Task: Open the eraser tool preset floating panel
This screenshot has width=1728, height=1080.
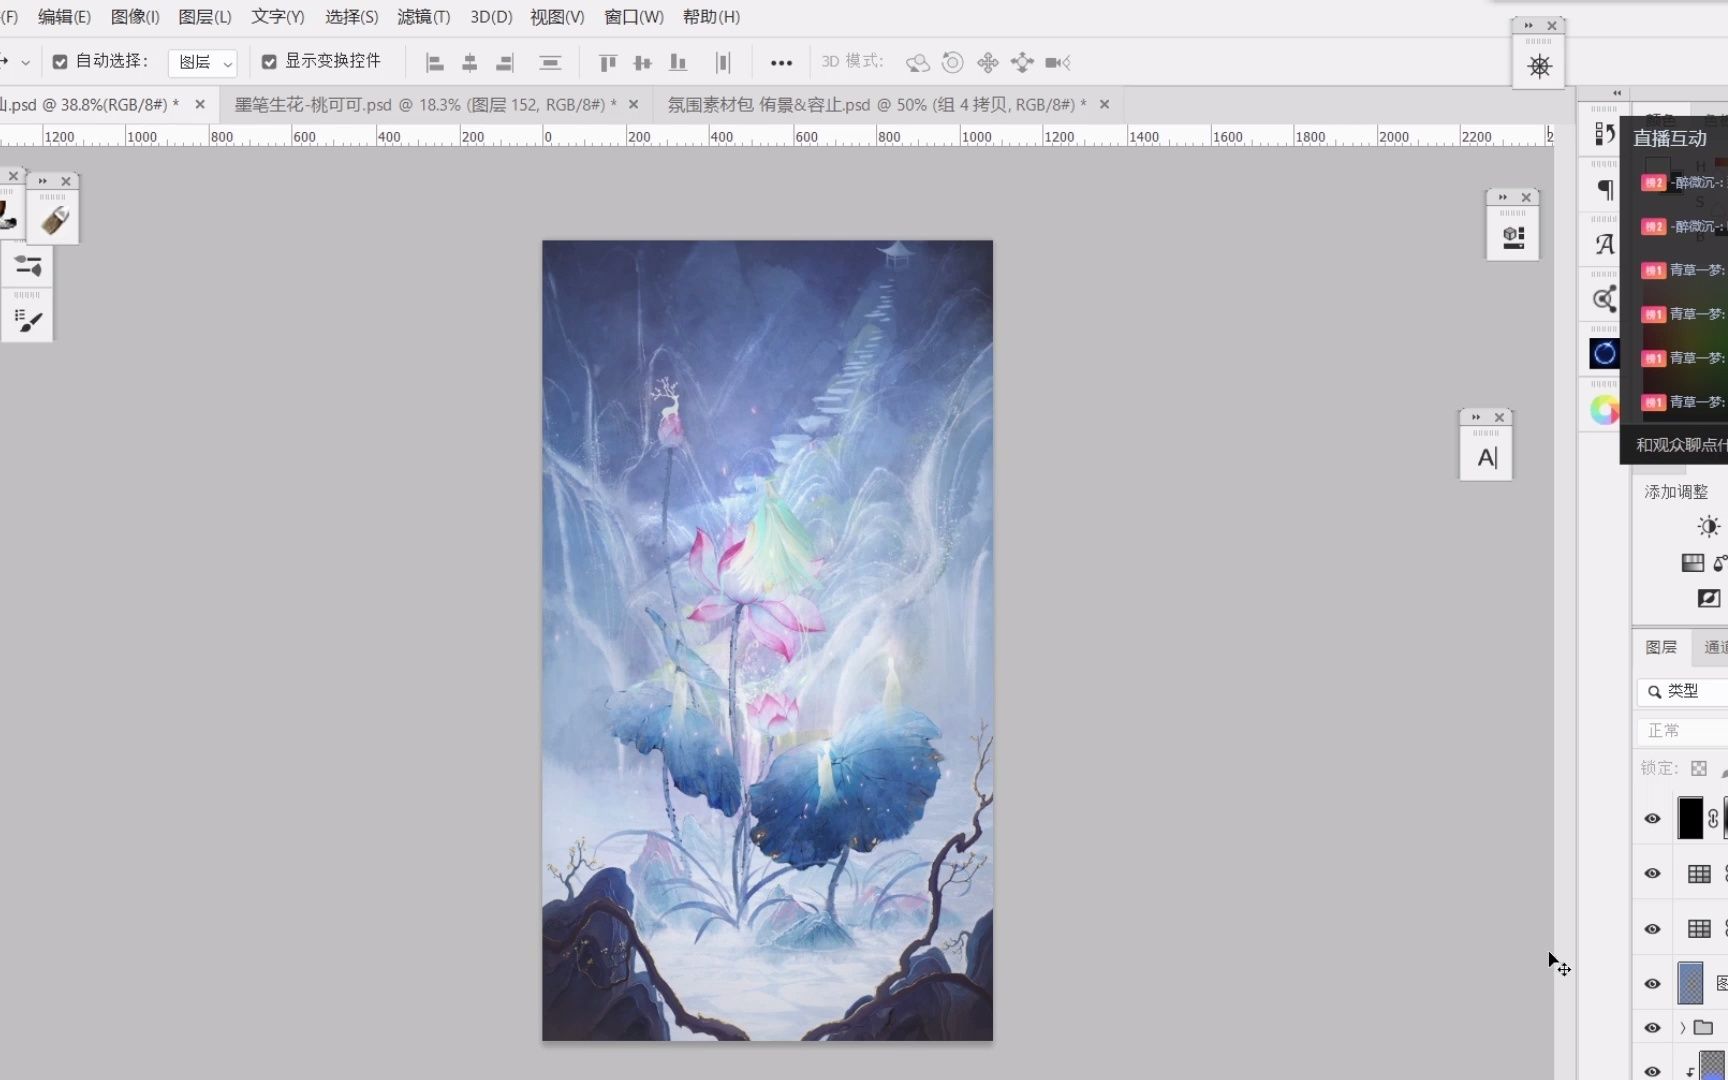Action: pyautogui.click(x=55, y=219)
